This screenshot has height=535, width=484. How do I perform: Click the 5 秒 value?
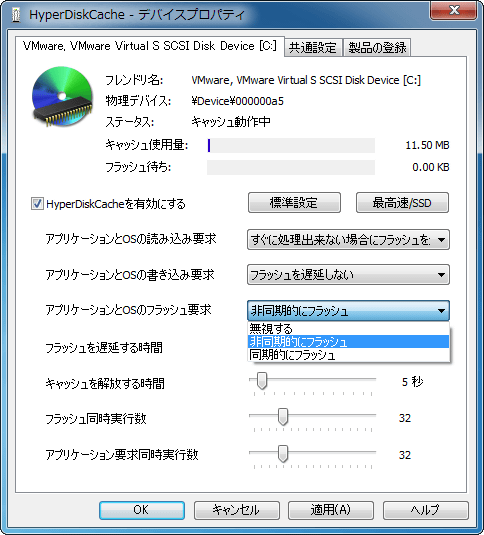[x=412, y=382]
